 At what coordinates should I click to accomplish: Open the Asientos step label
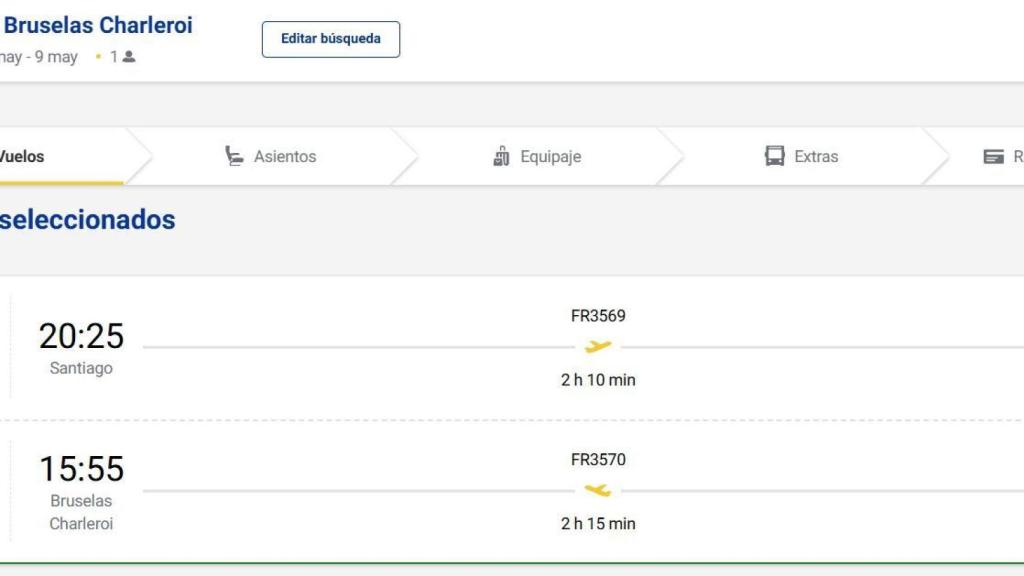tap(284, 156)
